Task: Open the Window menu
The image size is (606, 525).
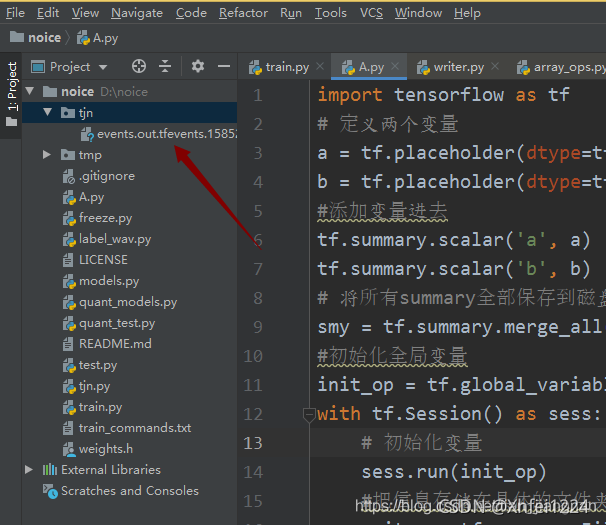Action: [418, 13]
